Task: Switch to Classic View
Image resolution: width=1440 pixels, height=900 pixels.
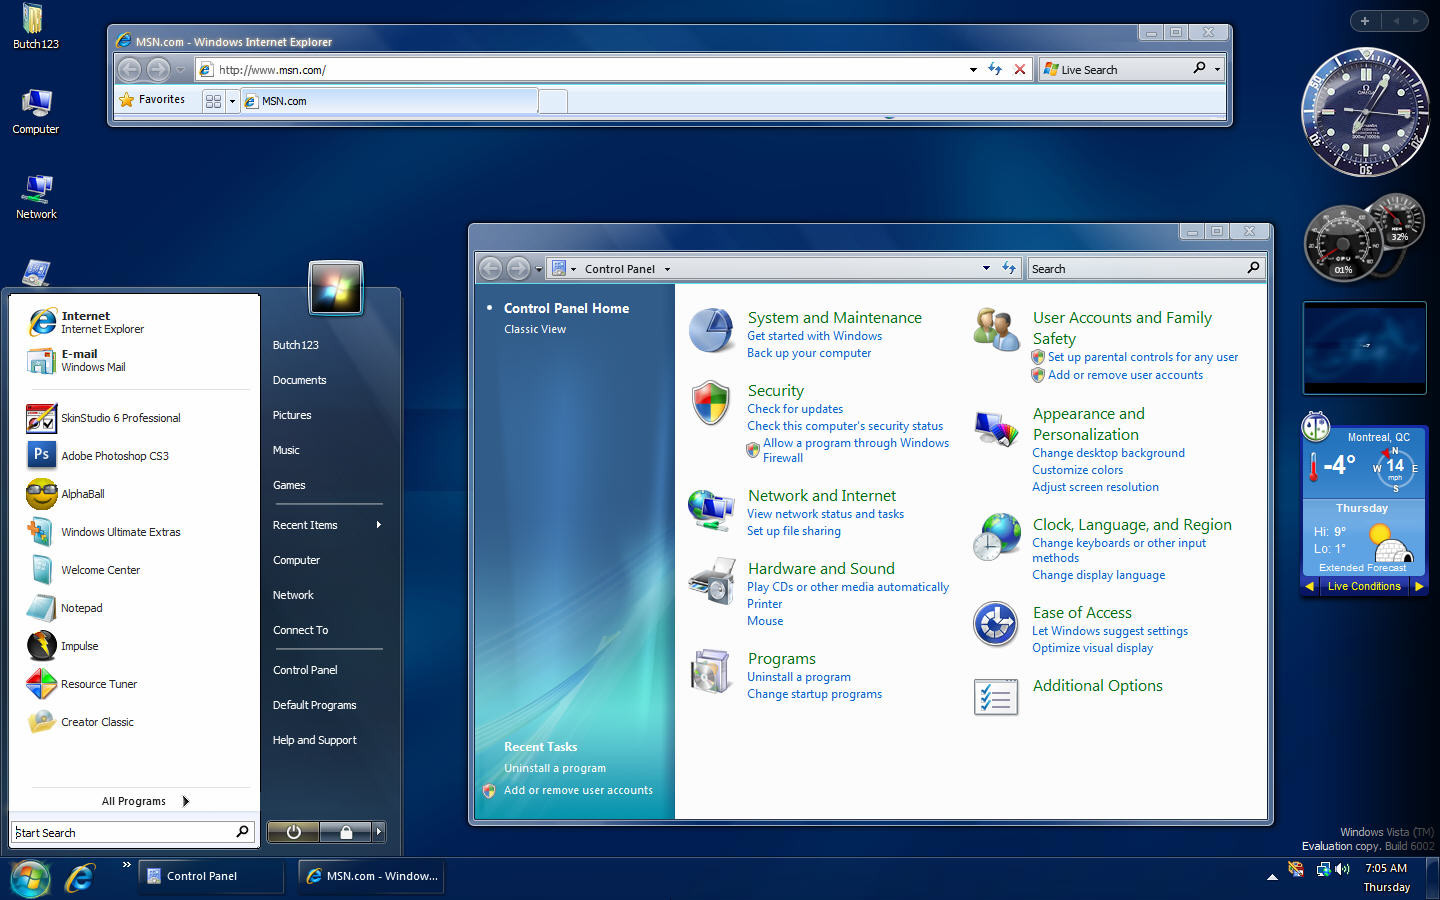Action: pos(535,329)
